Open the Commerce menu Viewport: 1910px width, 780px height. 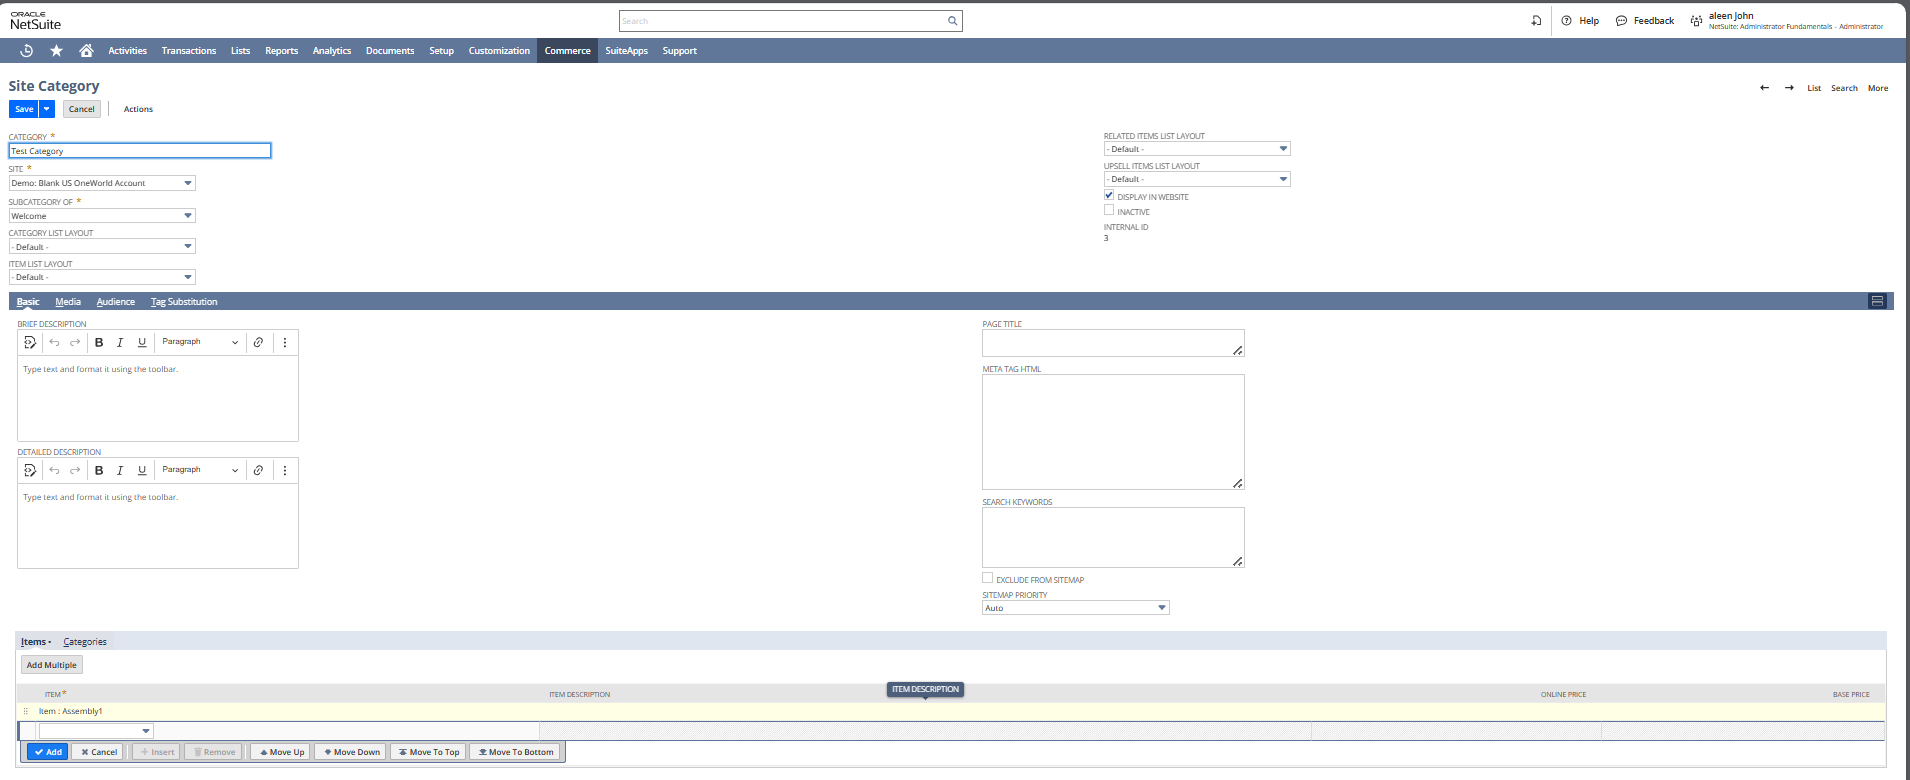pos(567,51)
